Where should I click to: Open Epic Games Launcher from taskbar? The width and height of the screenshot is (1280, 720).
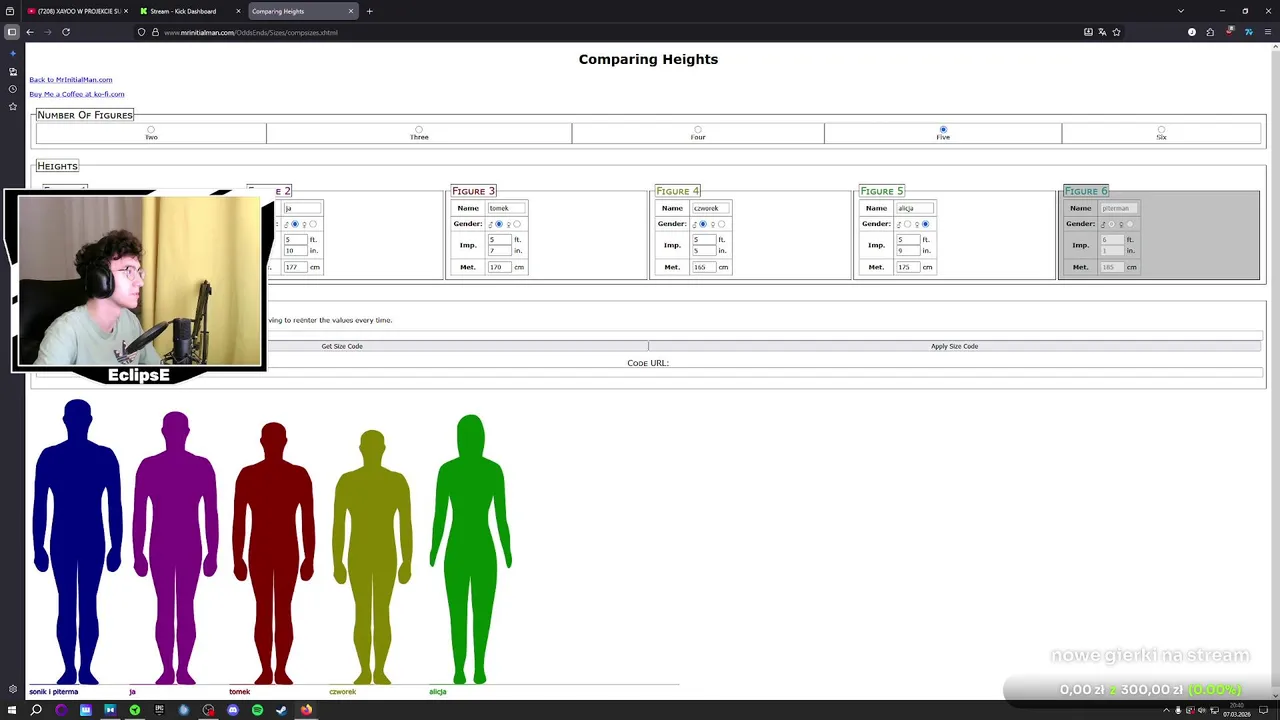(x=159, y=710)
